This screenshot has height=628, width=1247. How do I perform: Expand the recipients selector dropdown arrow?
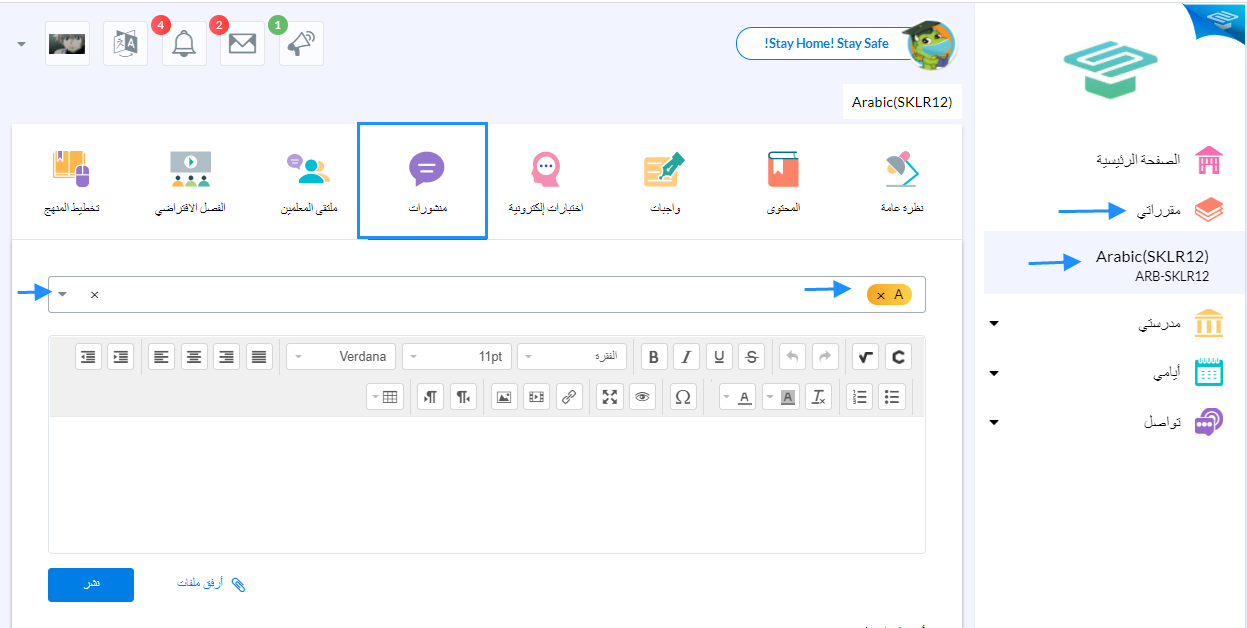62,294
